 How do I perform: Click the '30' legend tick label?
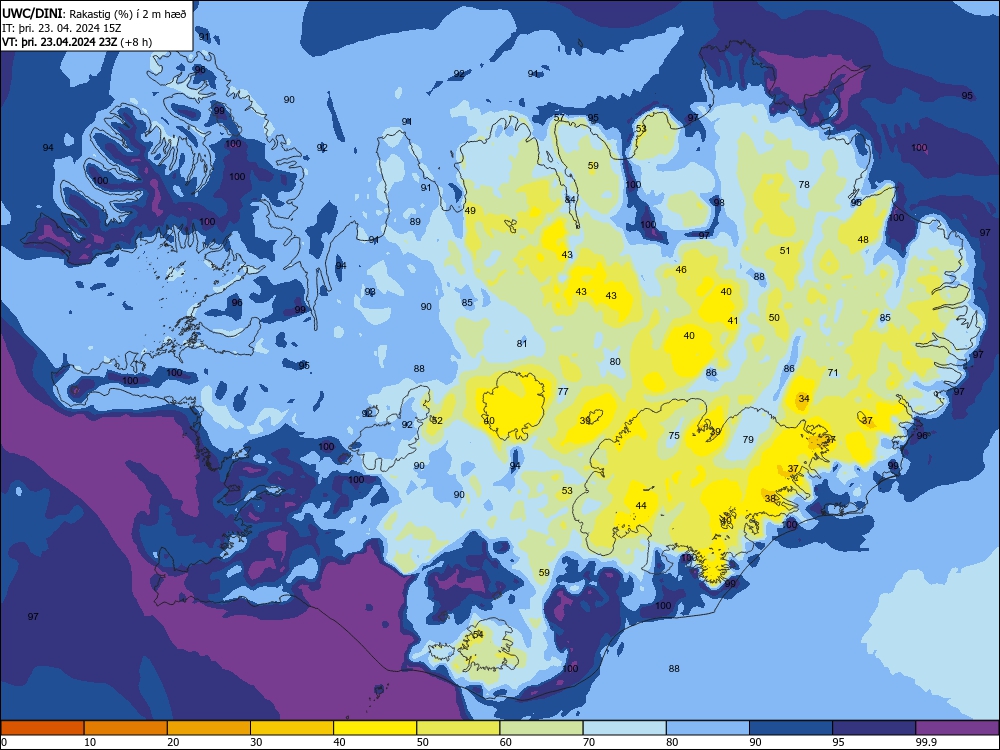[x=256, y=742]
